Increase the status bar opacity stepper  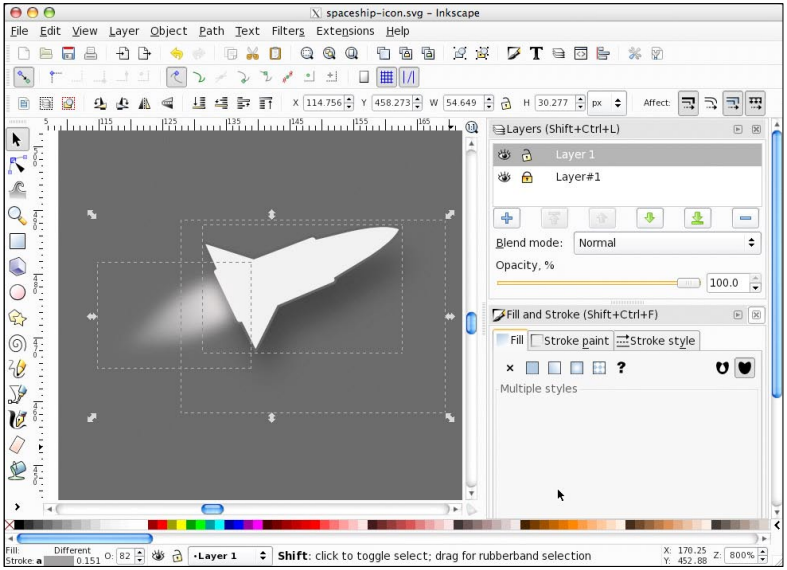point(140,552)
